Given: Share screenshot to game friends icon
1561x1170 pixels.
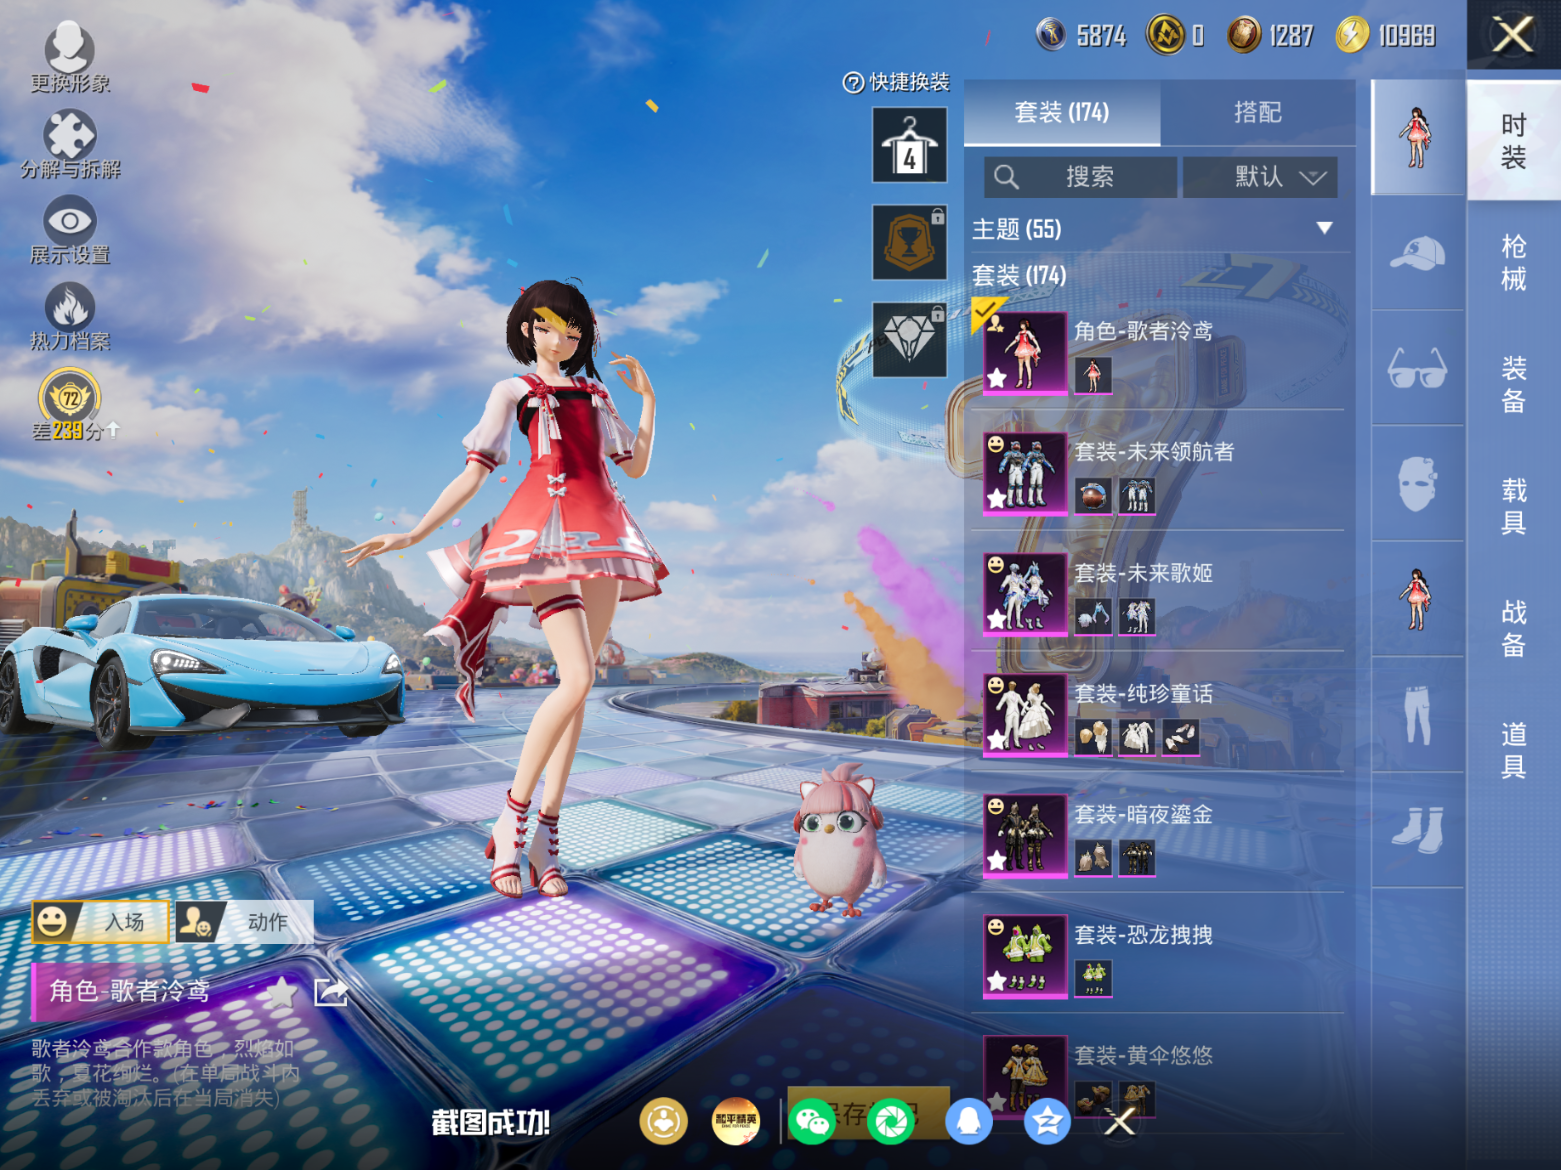Looking at the screenshot, I should pyautogui.click(x=664, y=1121).
